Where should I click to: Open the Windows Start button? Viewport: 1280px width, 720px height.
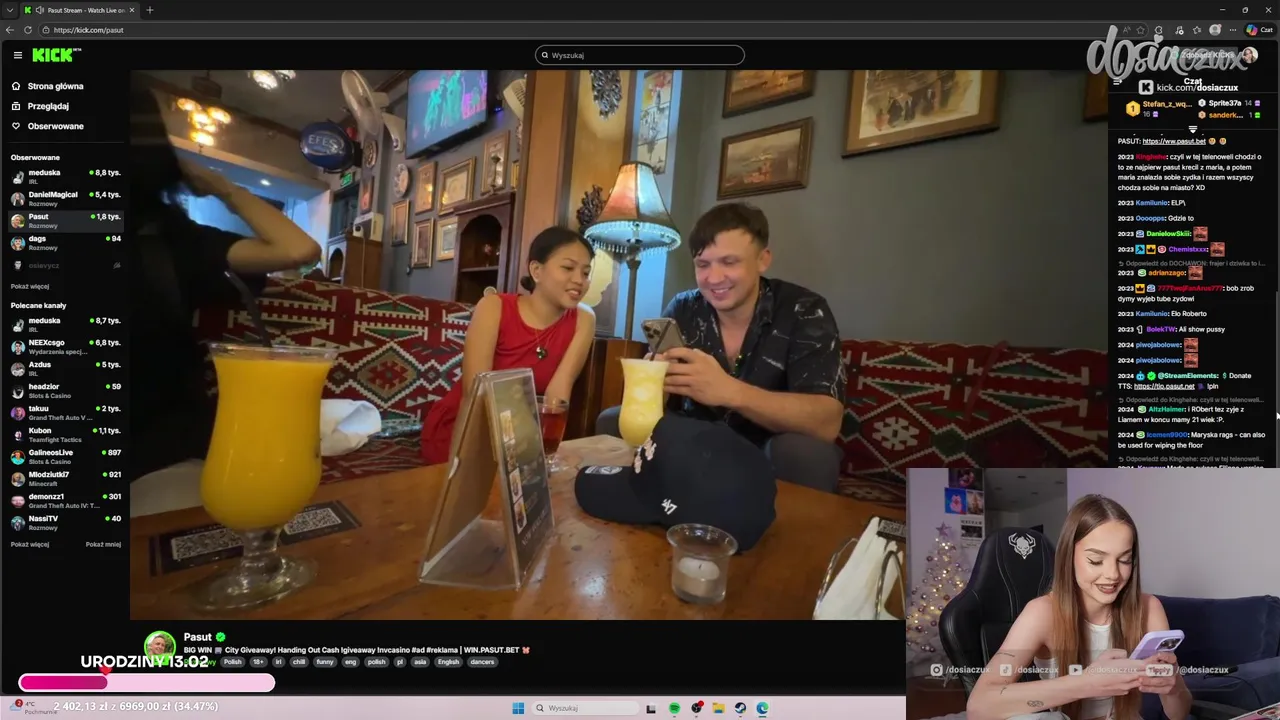pos(518,708)
